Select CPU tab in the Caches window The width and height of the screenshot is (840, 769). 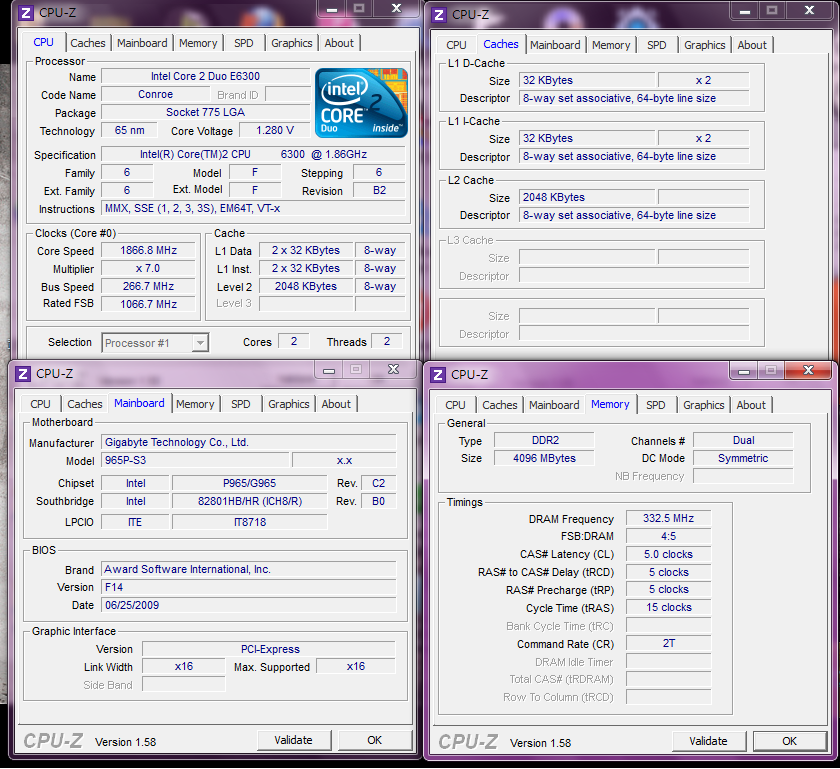pyautogui.click(x=456, y=45)
